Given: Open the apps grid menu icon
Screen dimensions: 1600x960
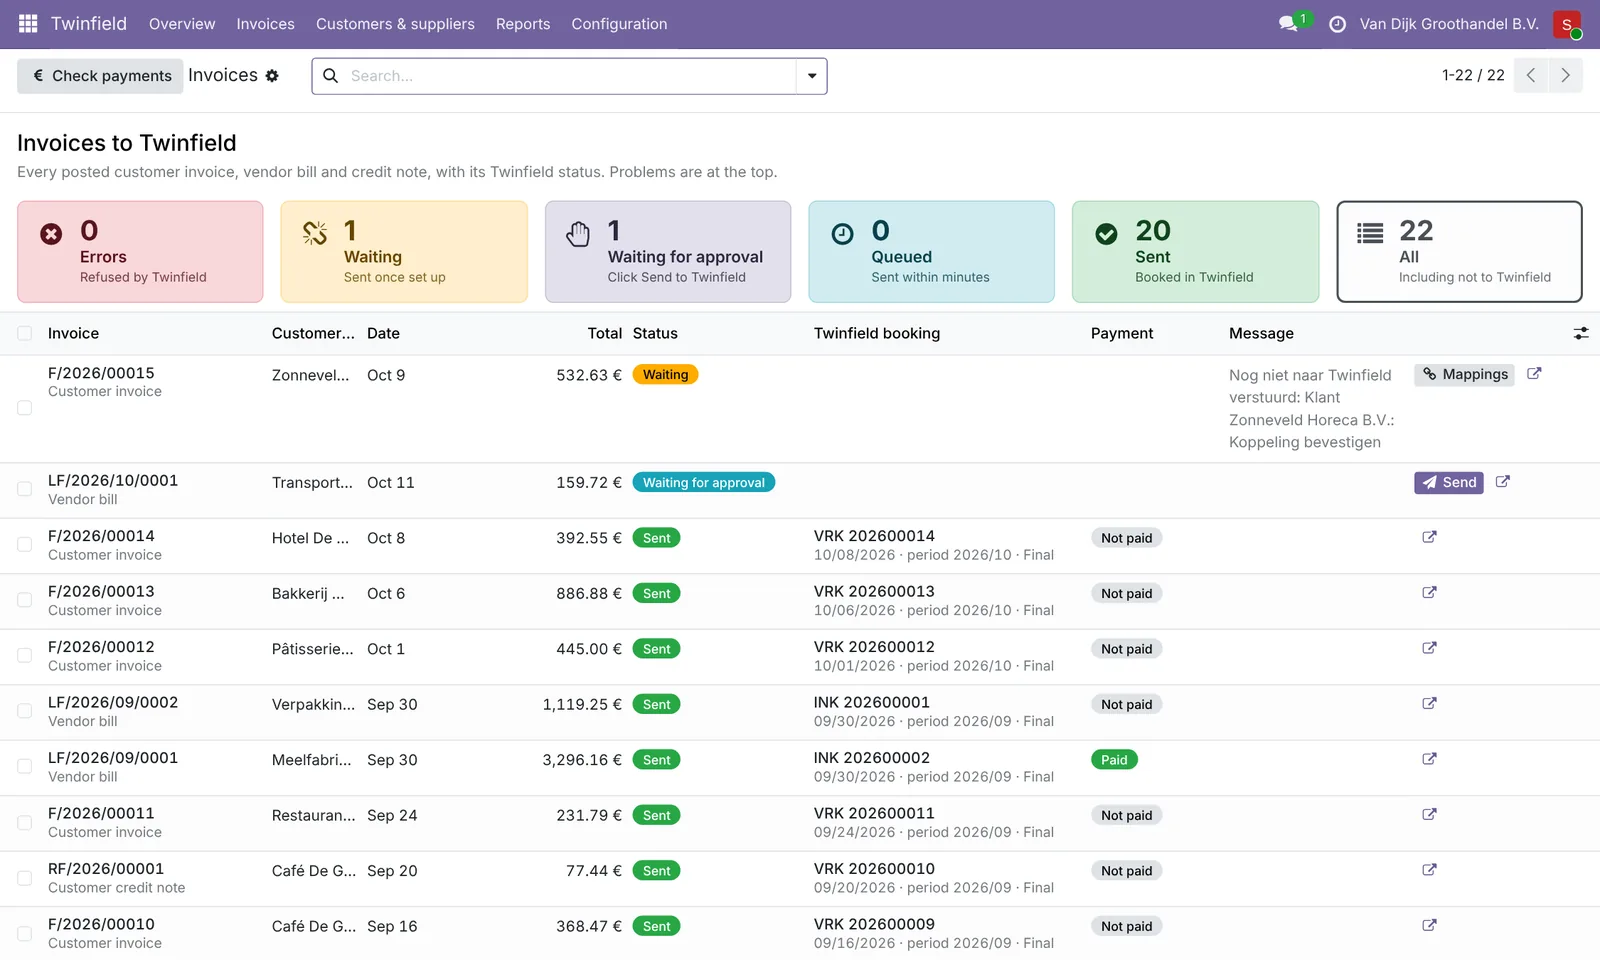Looking at the screenshot, I should pos(28,23).
